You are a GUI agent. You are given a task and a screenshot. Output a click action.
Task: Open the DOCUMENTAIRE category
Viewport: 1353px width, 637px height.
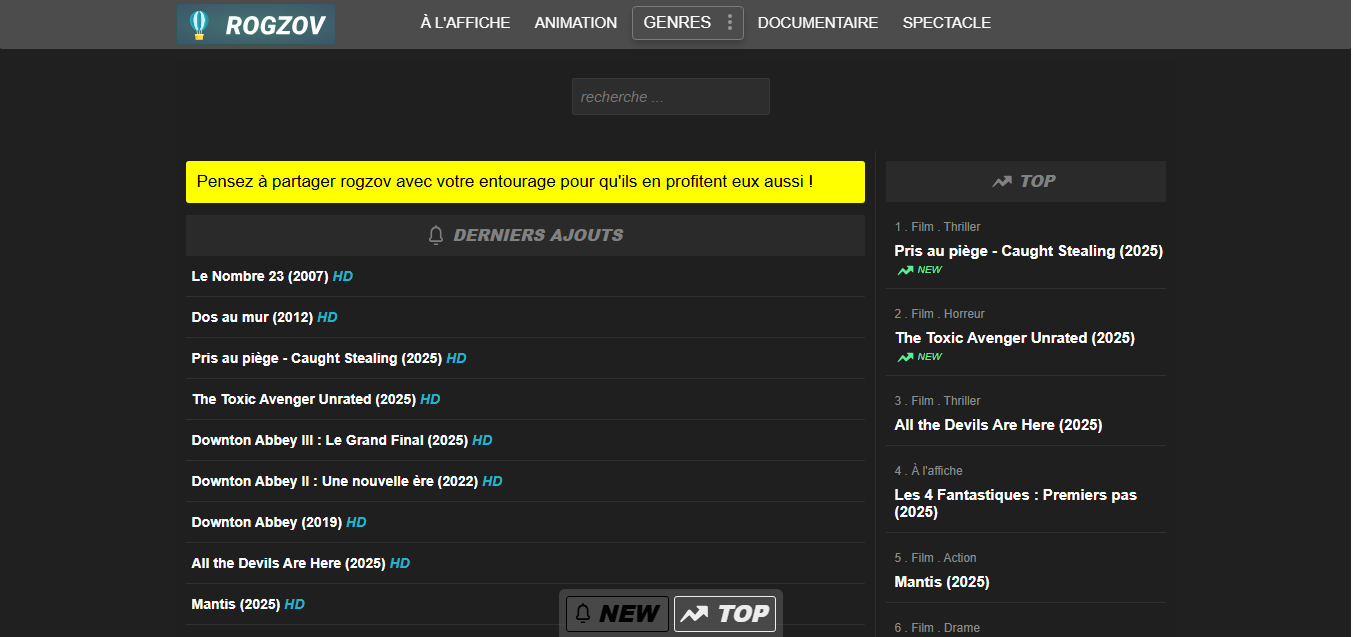817,23
